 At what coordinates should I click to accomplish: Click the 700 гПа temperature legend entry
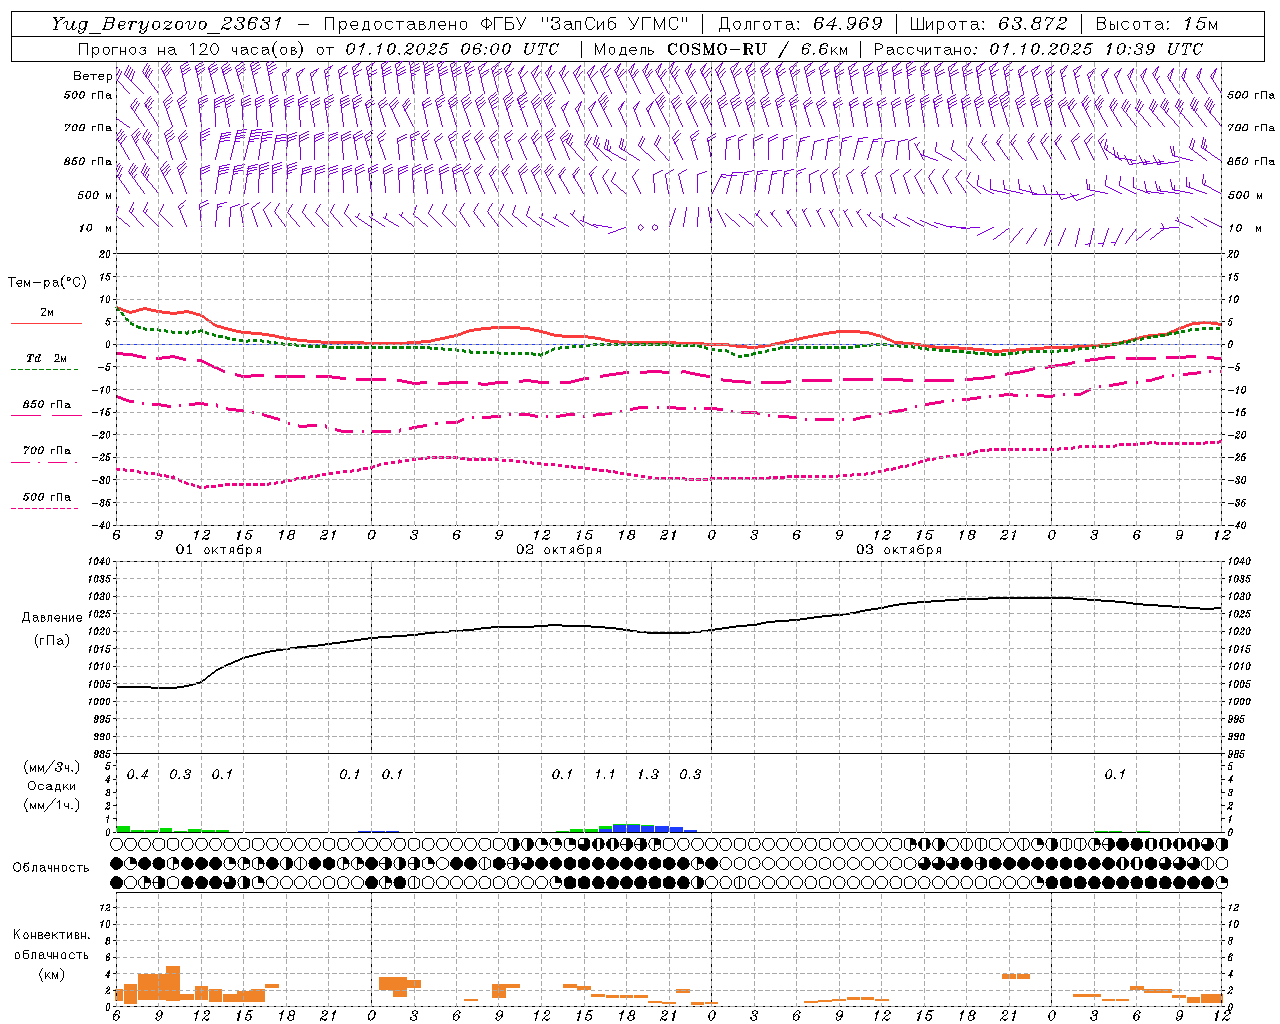coord(46,451)
